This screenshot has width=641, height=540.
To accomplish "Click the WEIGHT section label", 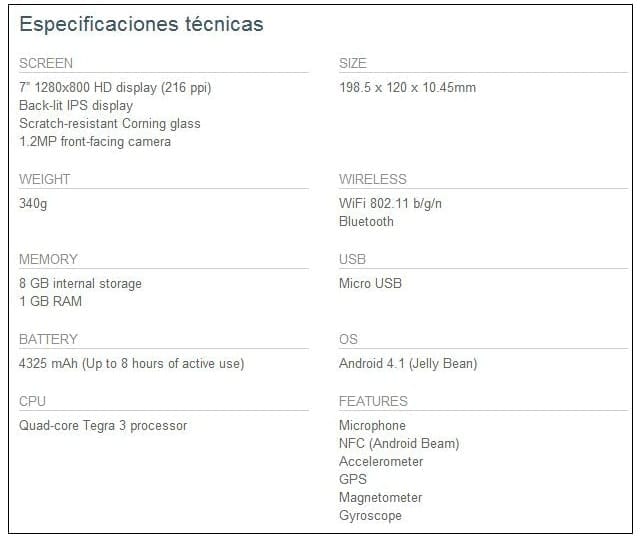I will point(45,180).
